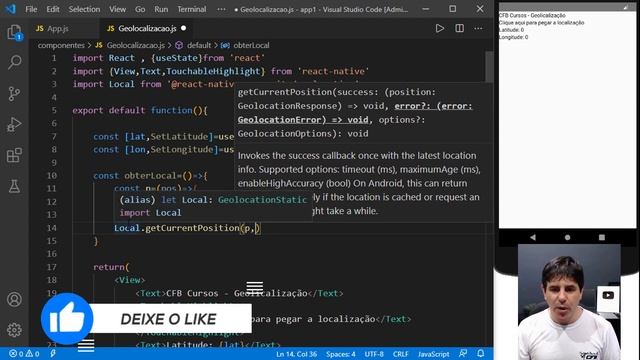640x360 pixels.
Task: Open the Search view in the activity bar
Action: tap(14, 62)
